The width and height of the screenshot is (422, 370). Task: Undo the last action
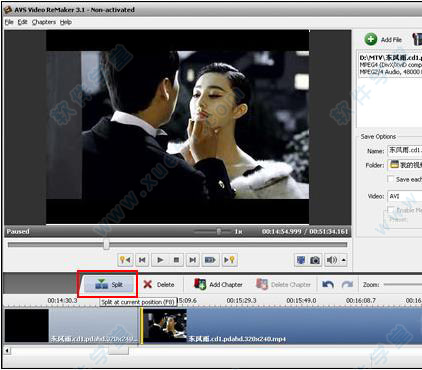pos(328,284)
